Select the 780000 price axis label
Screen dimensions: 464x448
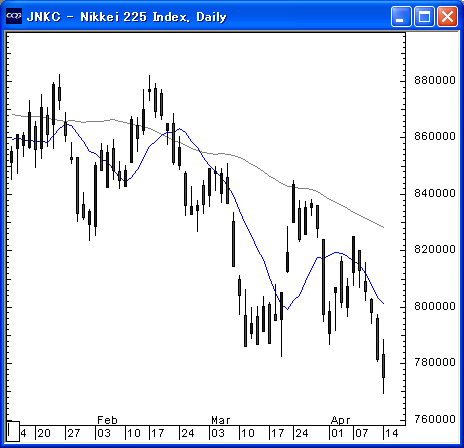435,362
